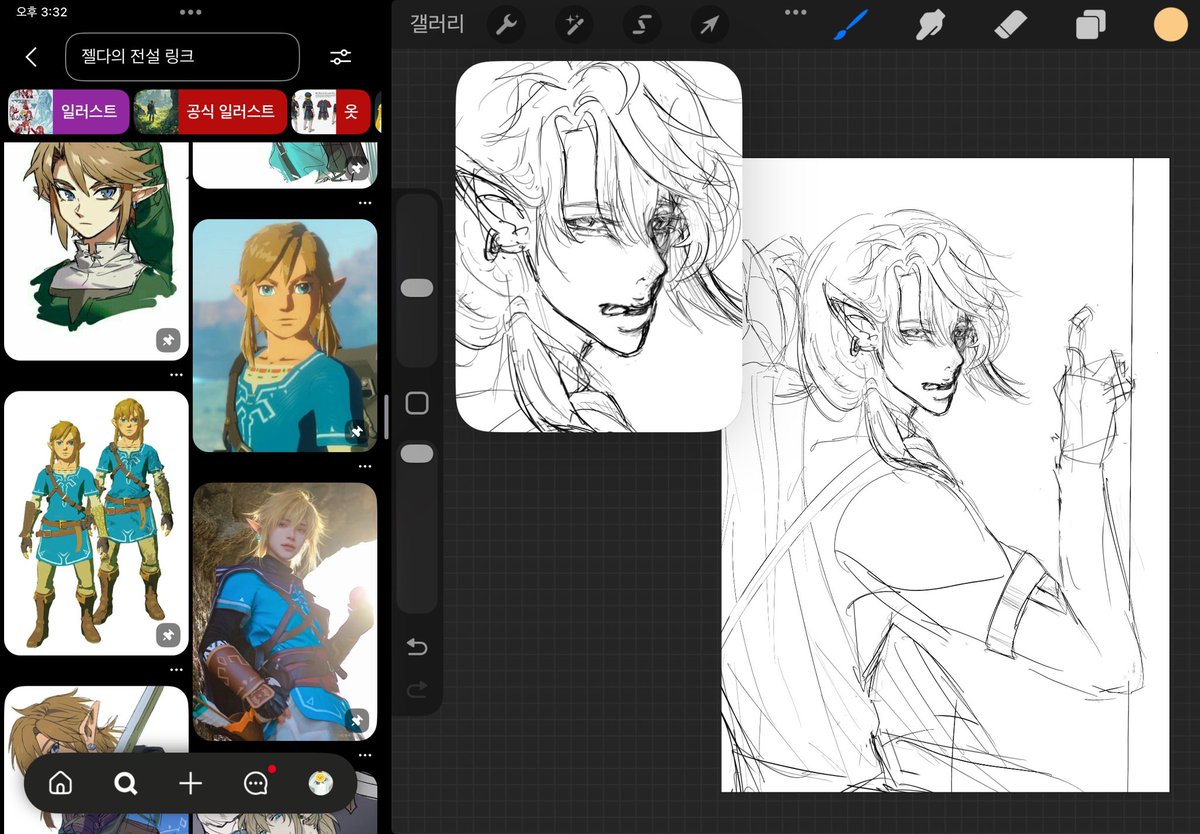Select the 일러스트 category chip
Screen dimensions: 1200x834
pyautogui.click(x=69, y=112)
